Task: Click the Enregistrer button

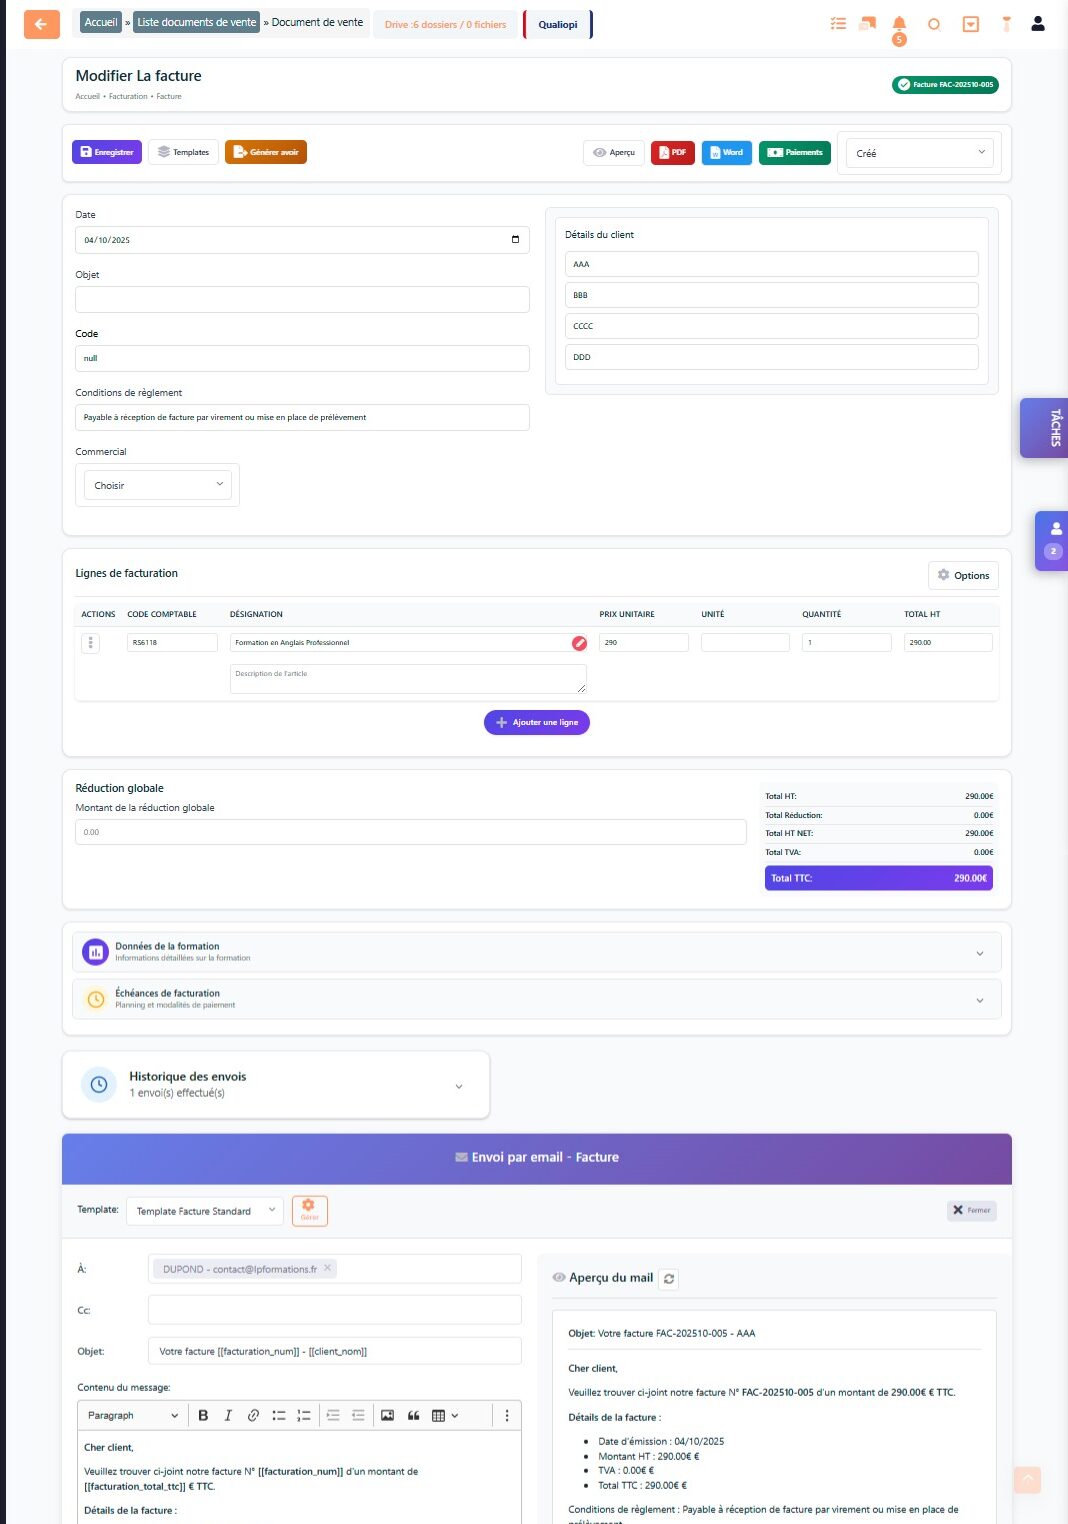Action: pyautogui.click(x=107, y=152)
